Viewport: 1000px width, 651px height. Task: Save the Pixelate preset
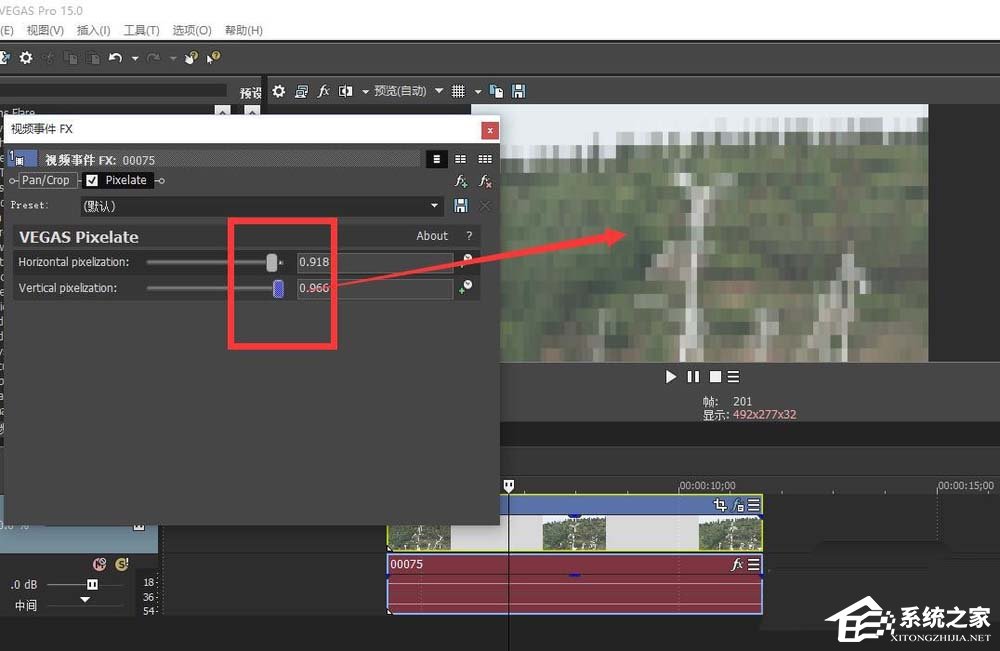point(461,206)
